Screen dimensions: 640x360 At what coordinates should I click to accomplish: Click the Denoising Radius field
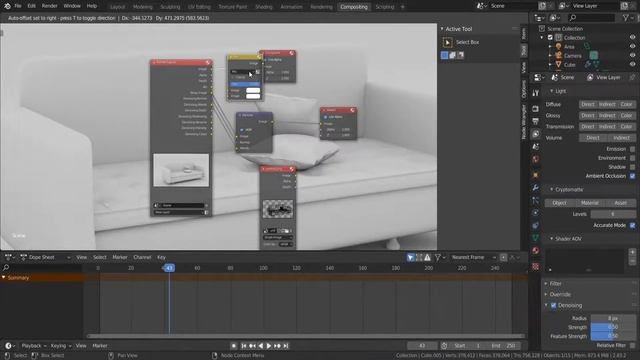[613, 318]
